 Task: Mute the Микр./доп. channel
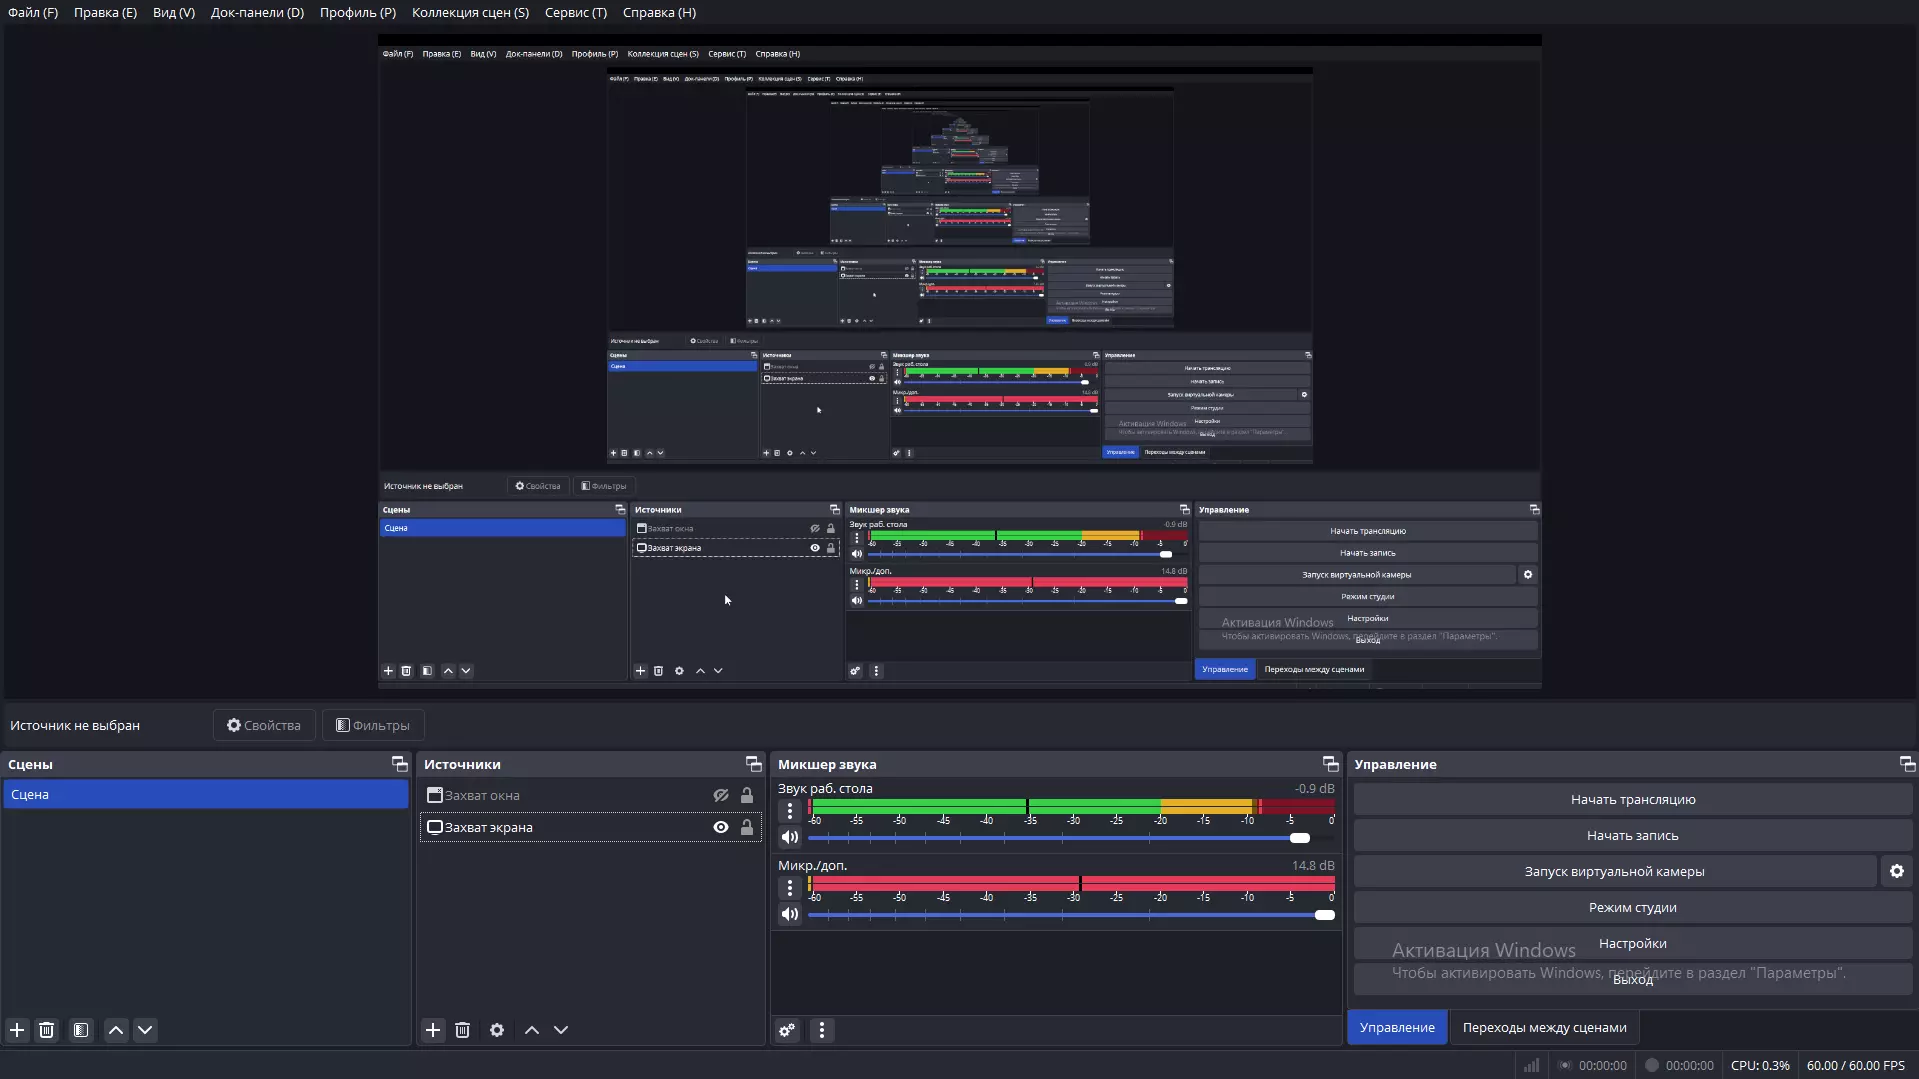(790, 915)
